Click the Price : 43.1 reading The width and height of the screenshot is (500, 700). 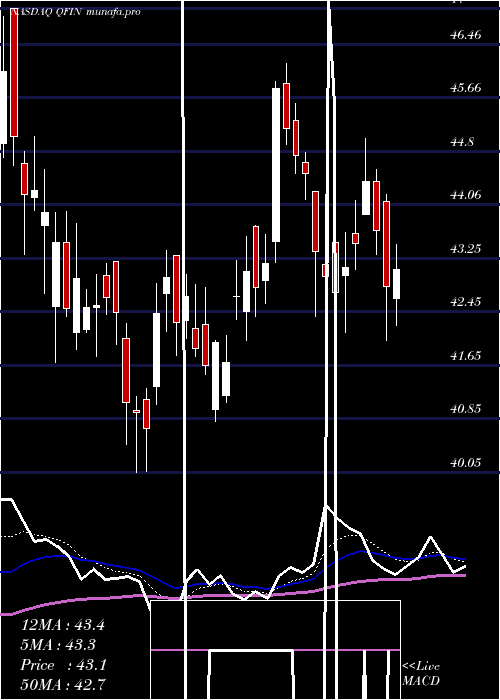(63, 665)
